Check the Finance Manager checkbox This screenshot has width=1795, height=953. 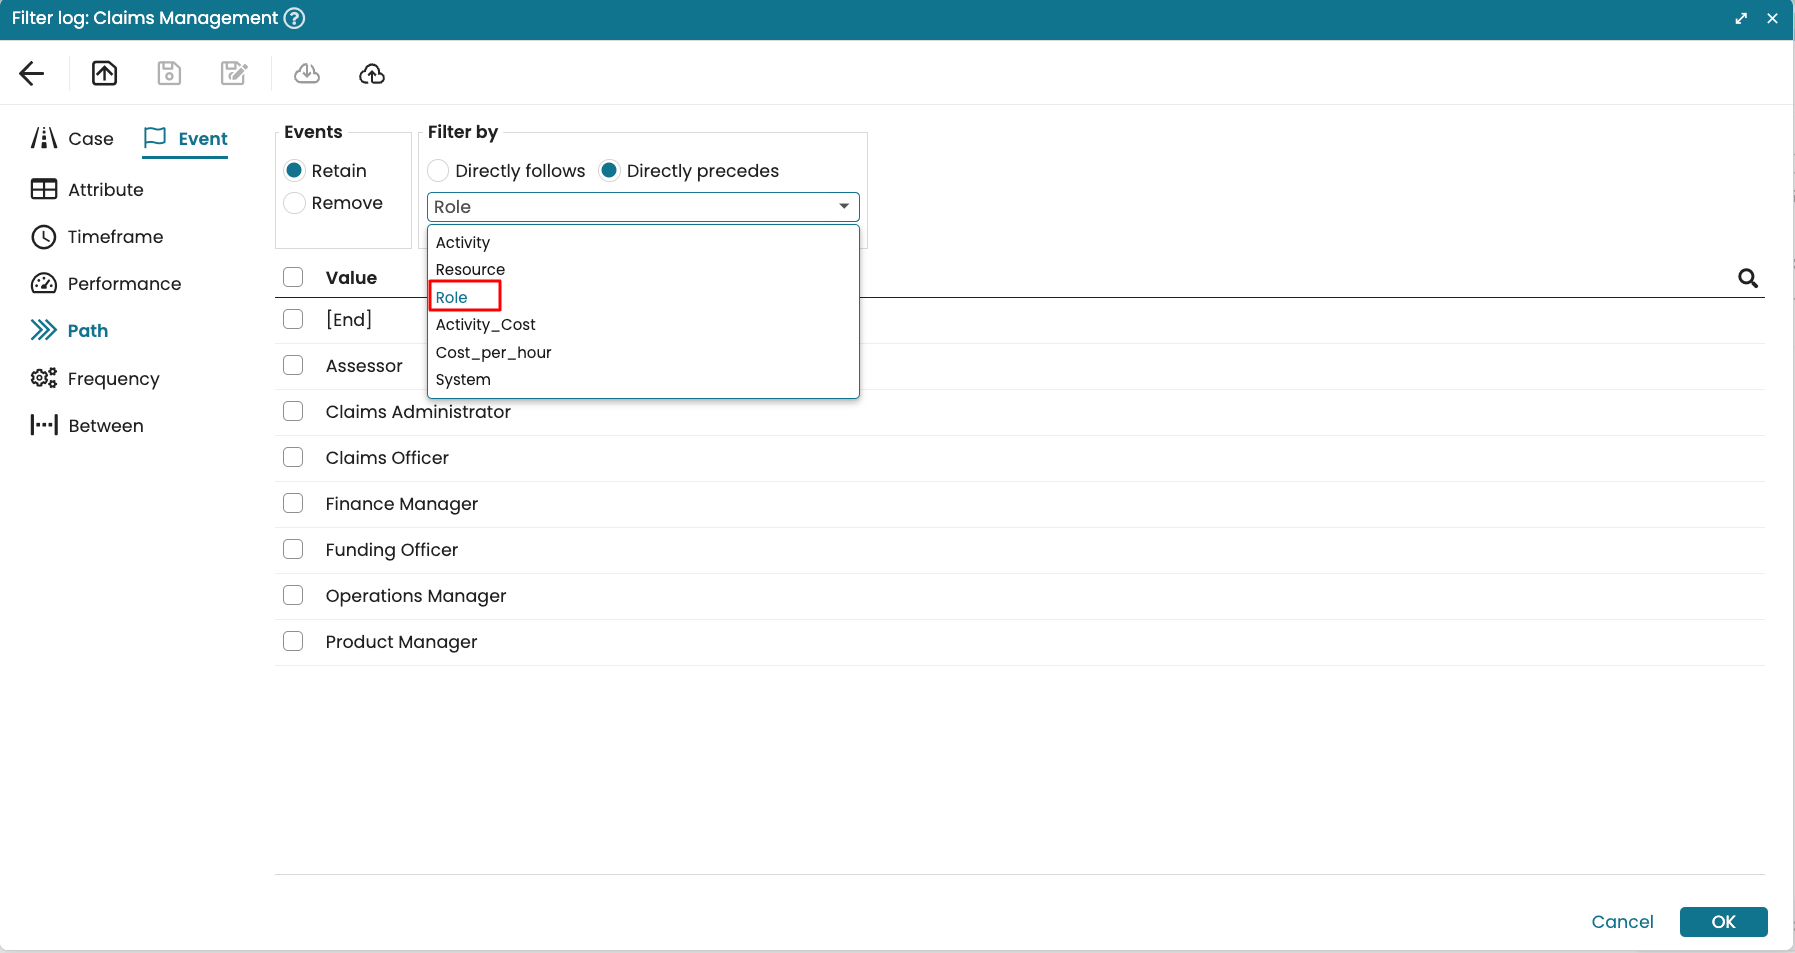pos(293,503)
